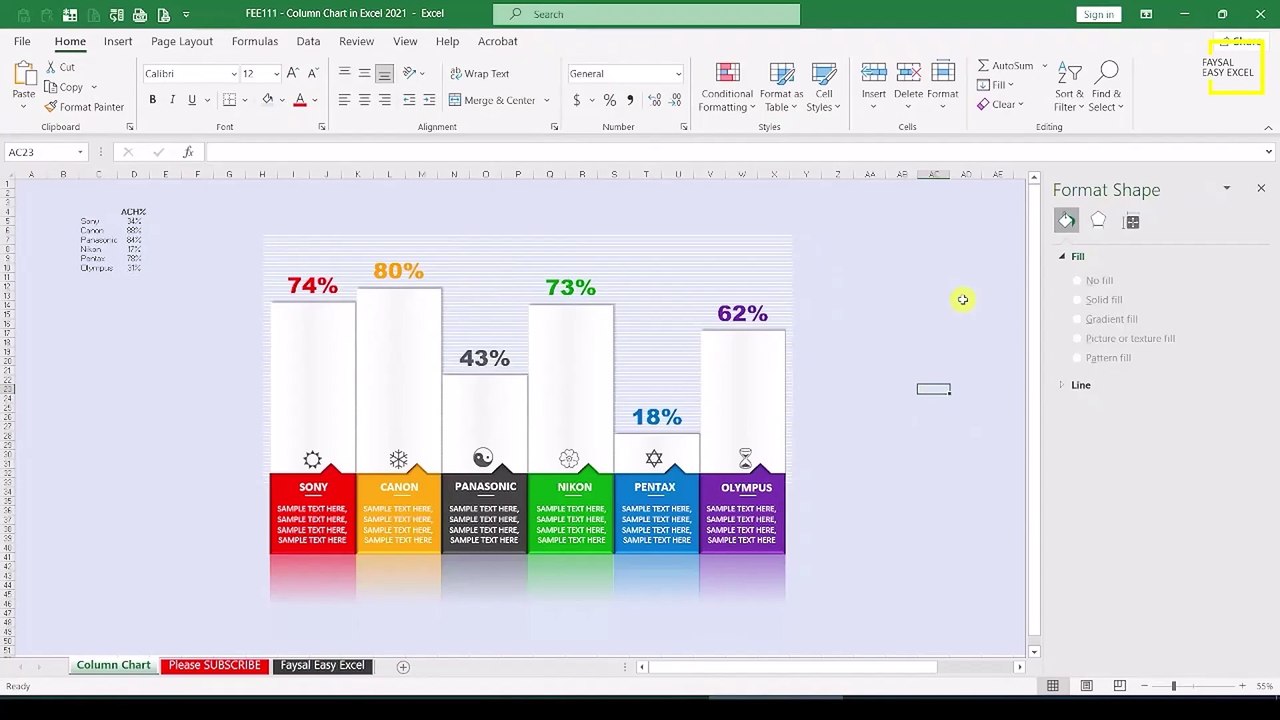Open the File menu
This screenshot has height=720, width=1280.
point(22,41)
